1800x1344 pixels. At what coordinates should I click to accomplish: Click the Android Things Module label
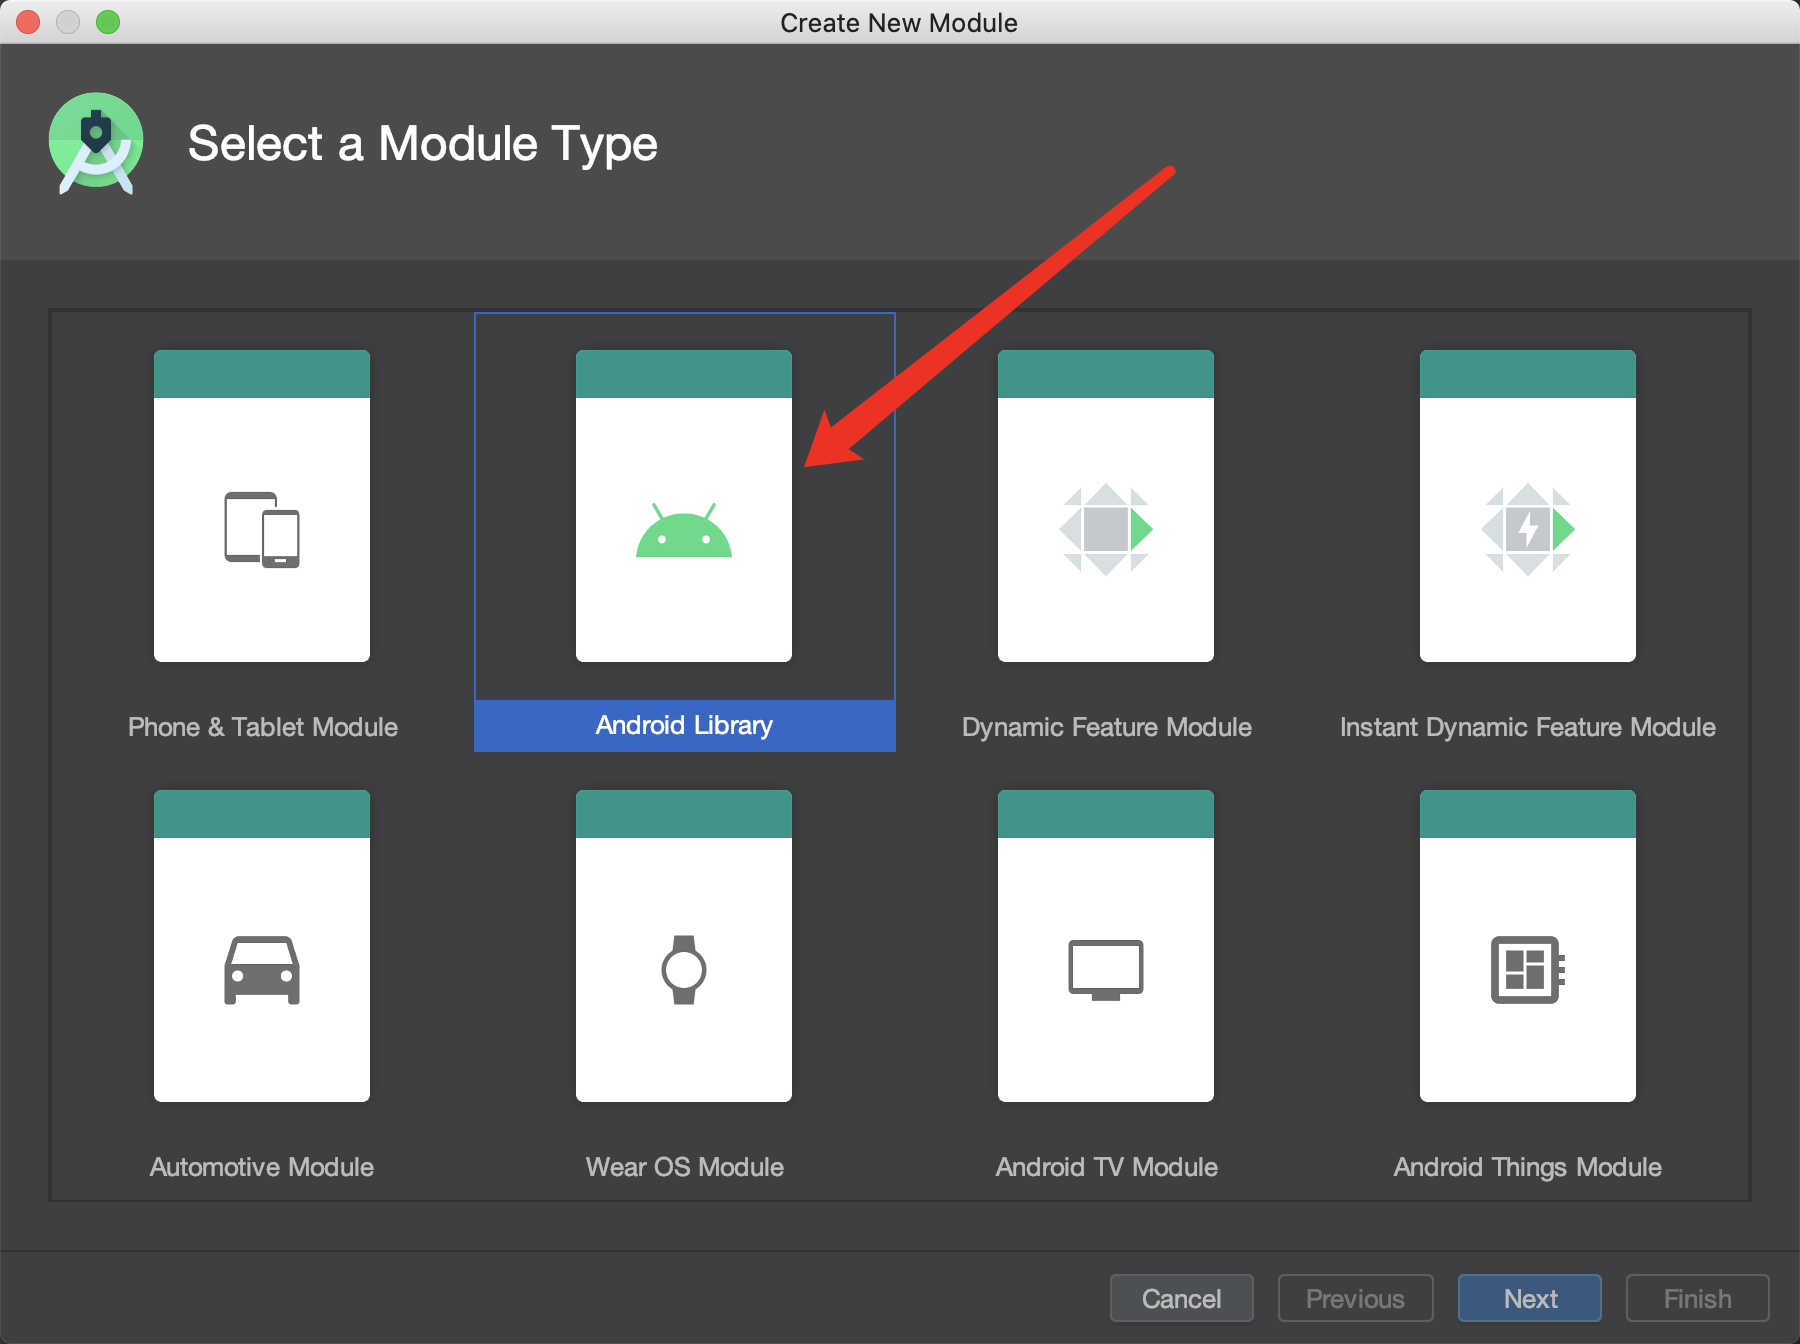click(x=1528, y=1167)
